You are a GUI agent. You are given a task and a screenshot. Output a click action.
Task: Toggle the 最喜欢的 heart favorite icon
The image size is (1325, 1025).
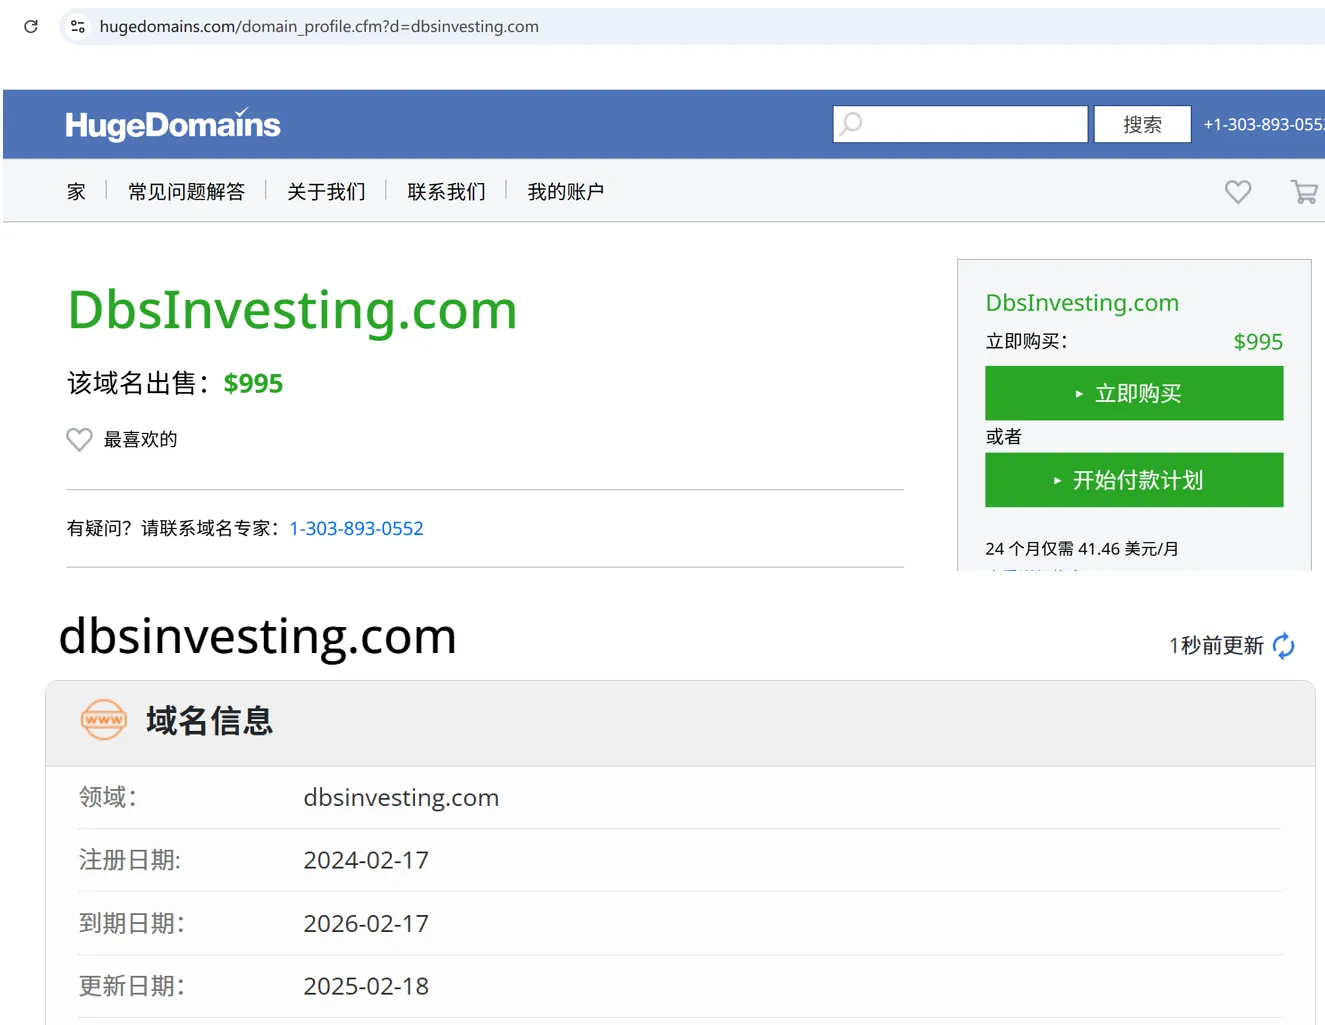79,439
